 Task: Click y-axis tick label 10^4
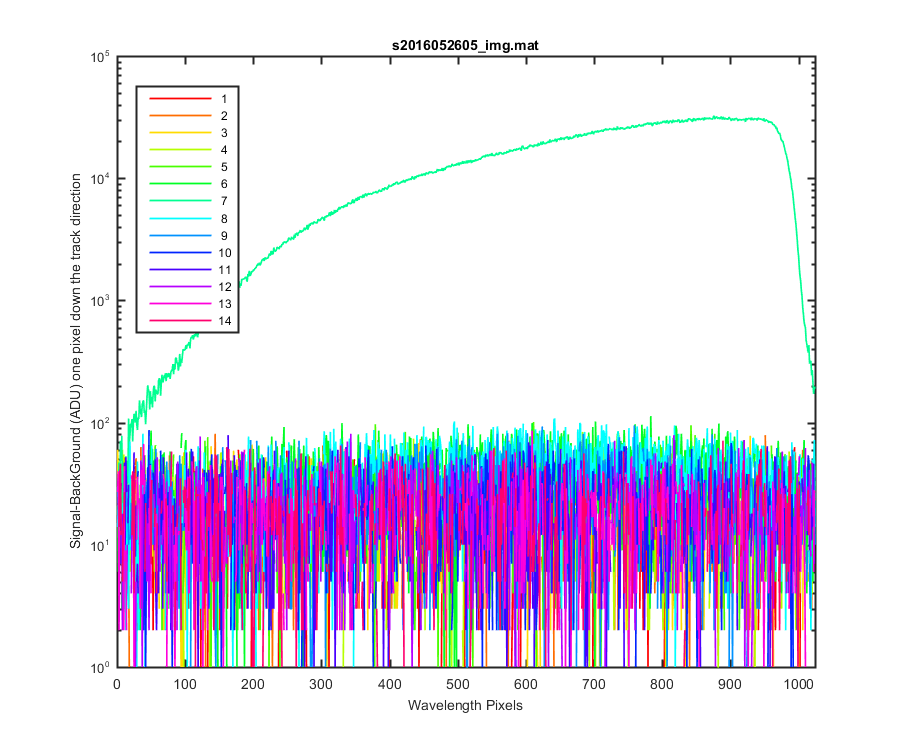(x=100, y=180)
